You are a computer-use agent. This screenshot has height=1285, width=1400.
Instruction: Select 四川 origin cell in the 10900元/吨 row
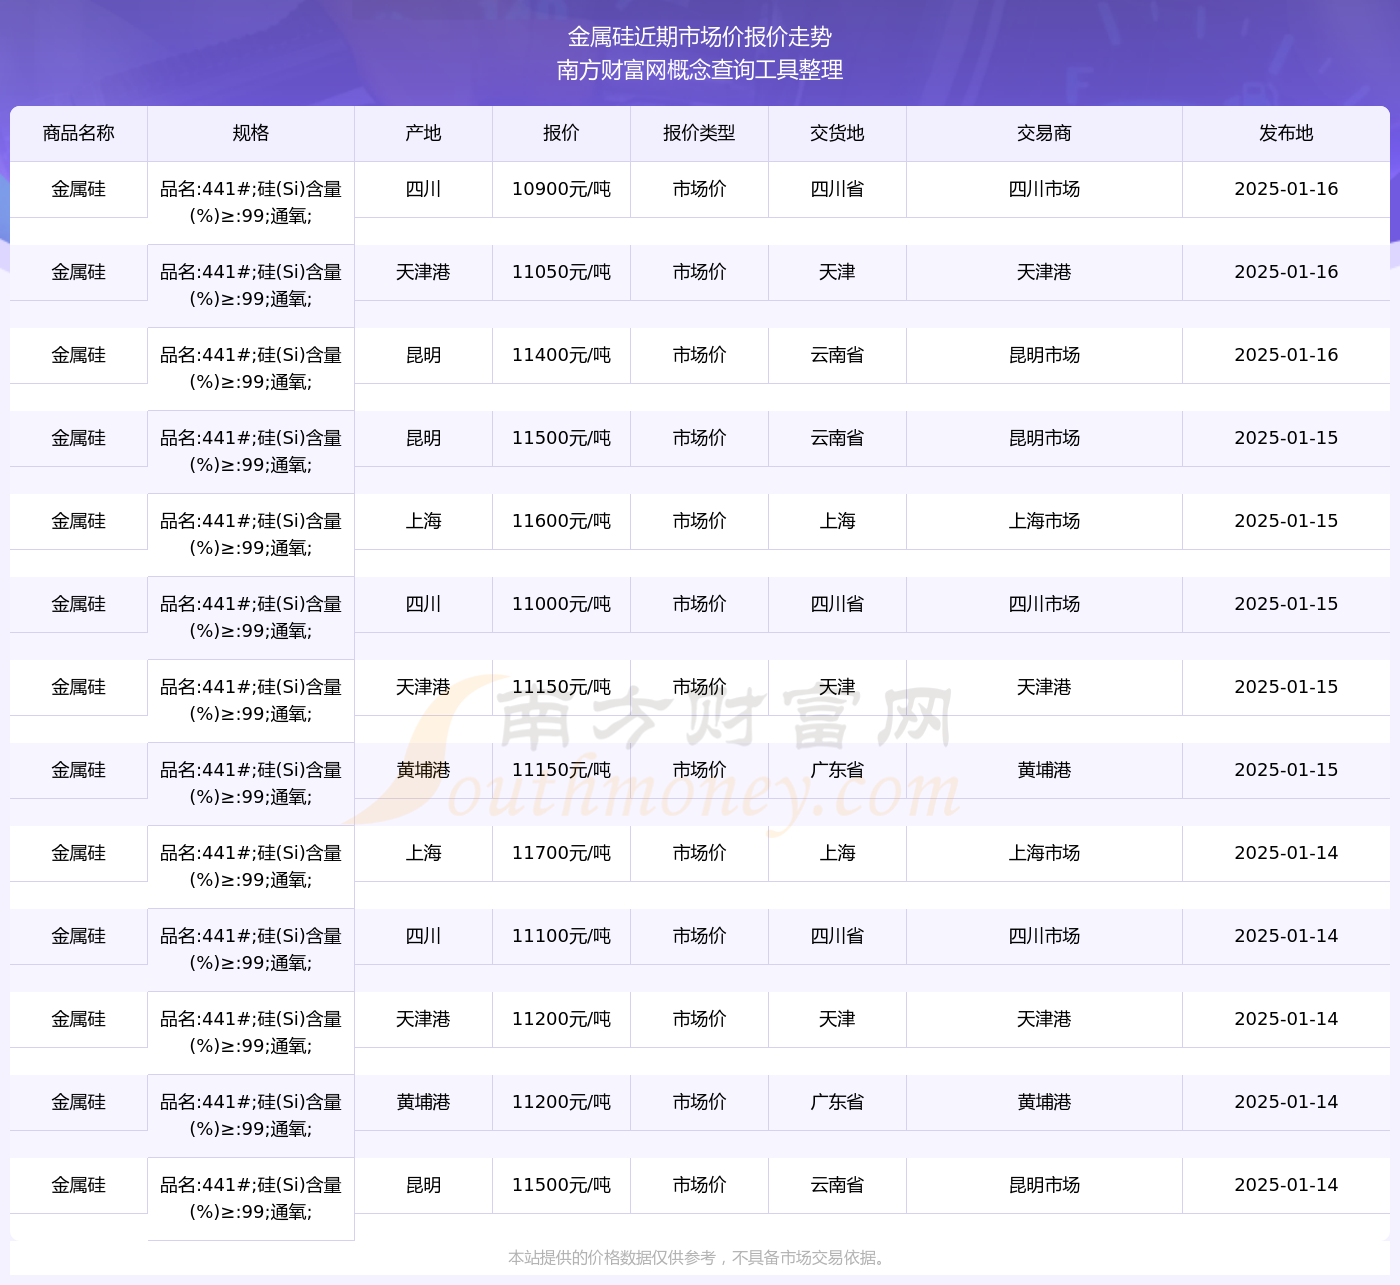click(x=424, y=189)
